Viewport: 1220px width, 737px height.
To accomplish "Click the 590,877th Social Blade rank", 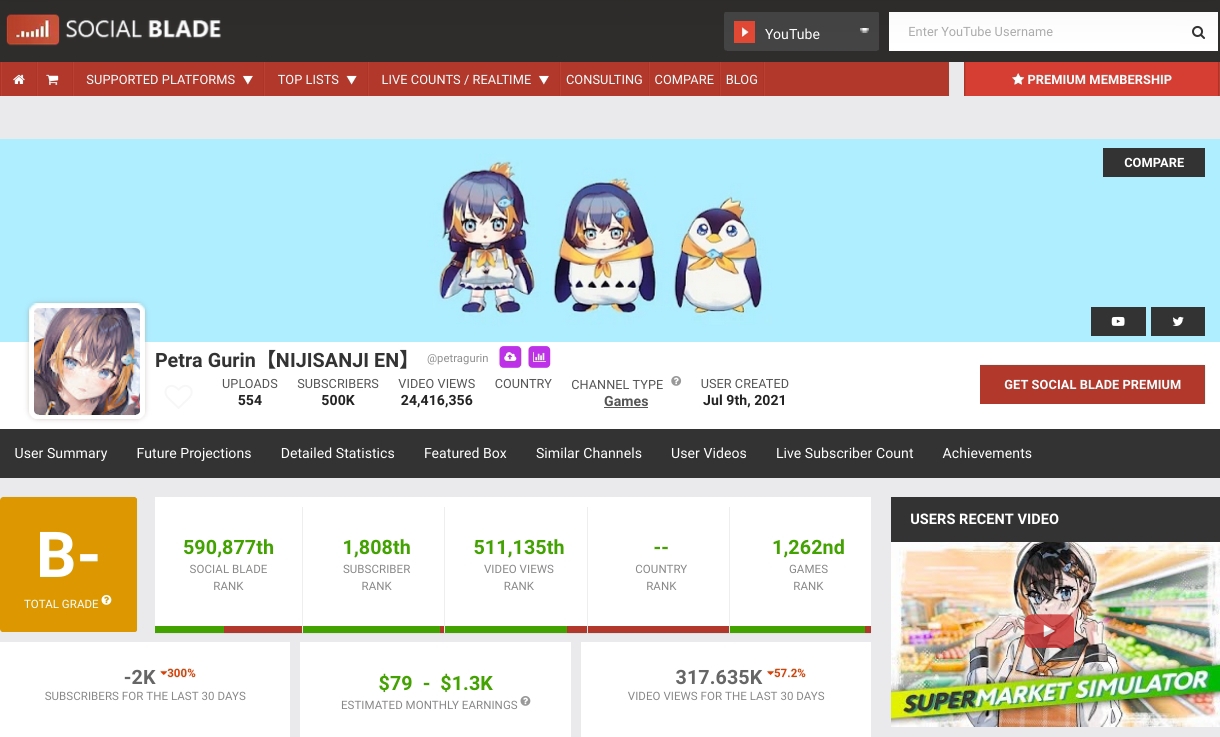I will [228, 547].
